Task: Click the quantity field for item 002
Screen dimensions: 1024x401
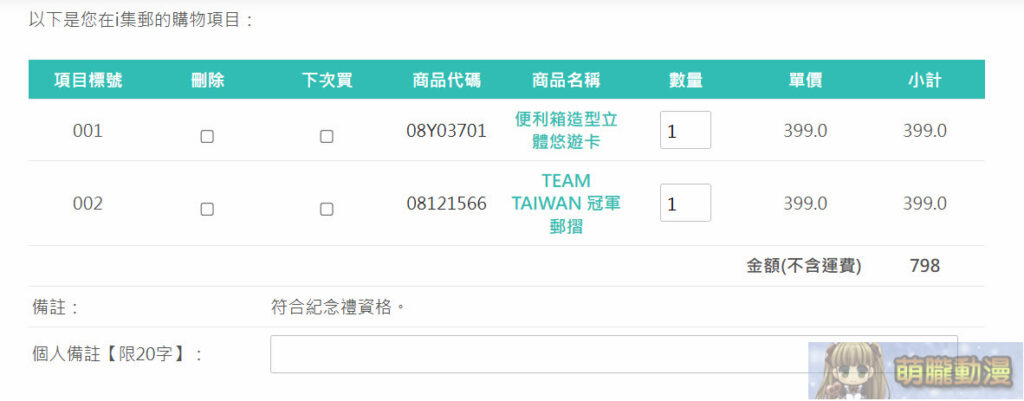Action: point(685,204)
